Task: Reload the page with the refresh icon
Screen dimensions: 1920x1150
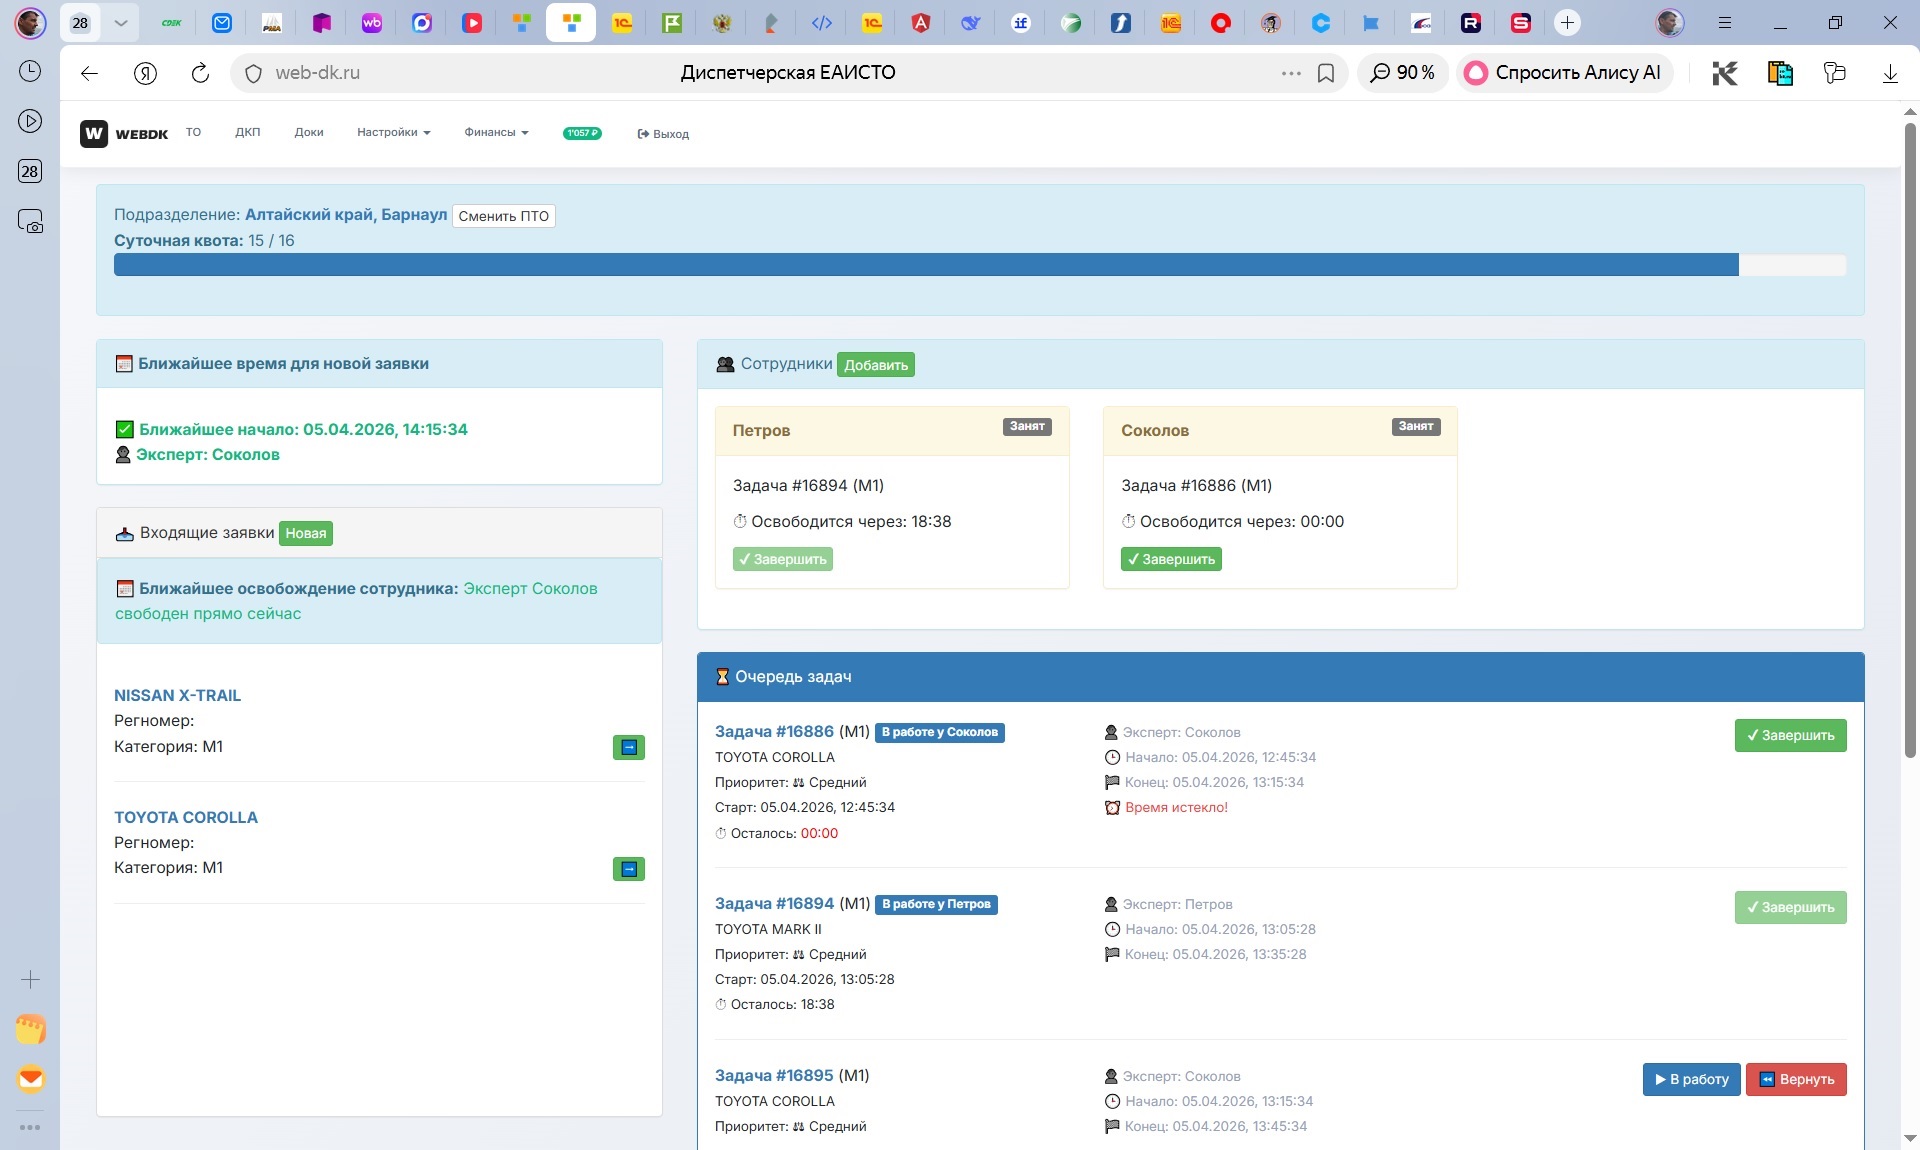Action: tap(200, 73)
